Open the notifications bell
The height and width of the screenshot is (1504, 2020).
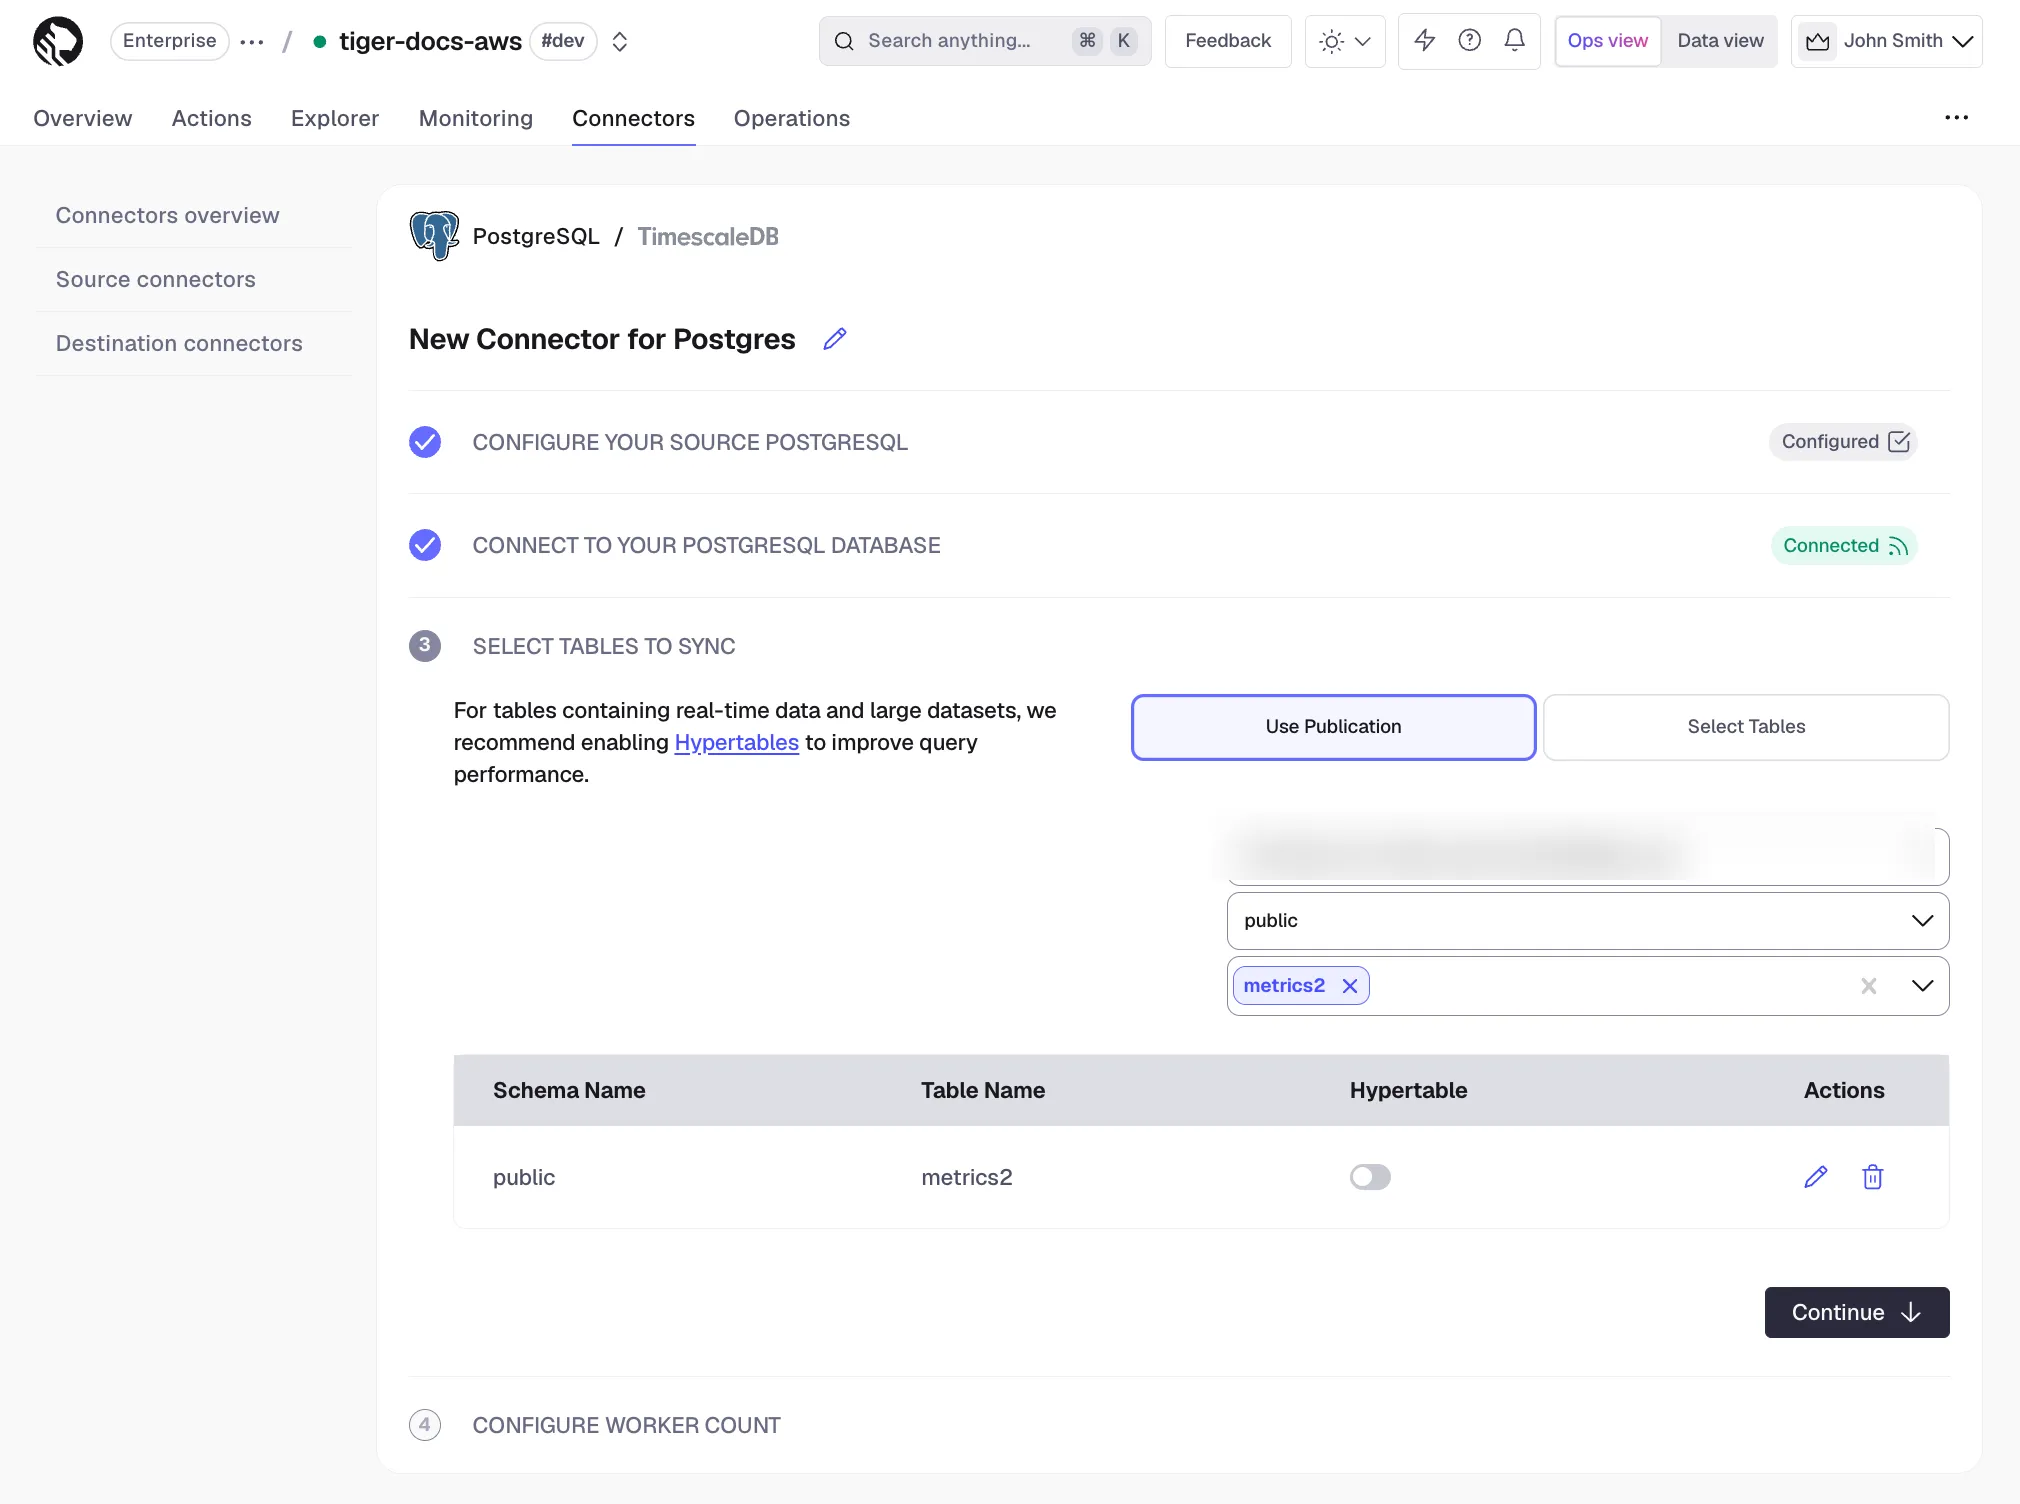click(x=1514, y=40)
